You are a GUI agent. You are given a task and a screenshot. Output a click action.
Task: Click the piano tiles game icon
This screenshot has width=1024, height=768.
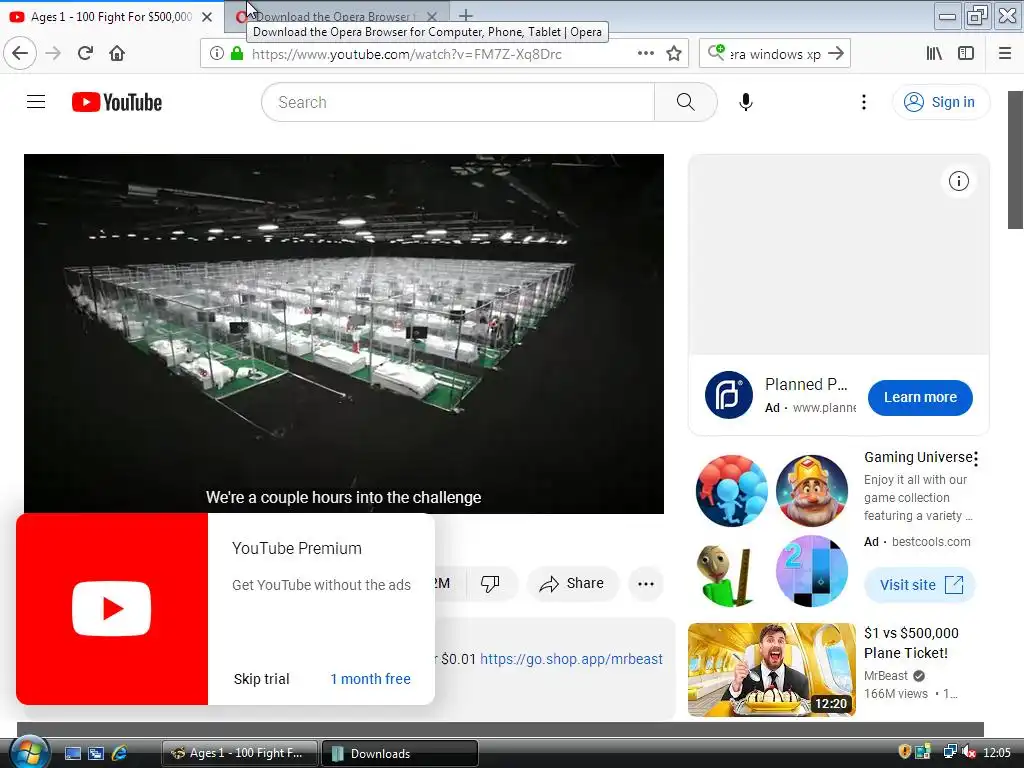[812, 571]
